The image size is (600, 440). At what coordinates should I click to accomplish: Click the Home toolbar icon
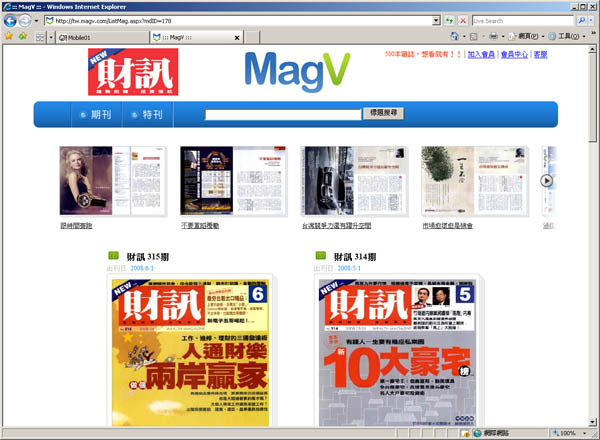(455, 36)
